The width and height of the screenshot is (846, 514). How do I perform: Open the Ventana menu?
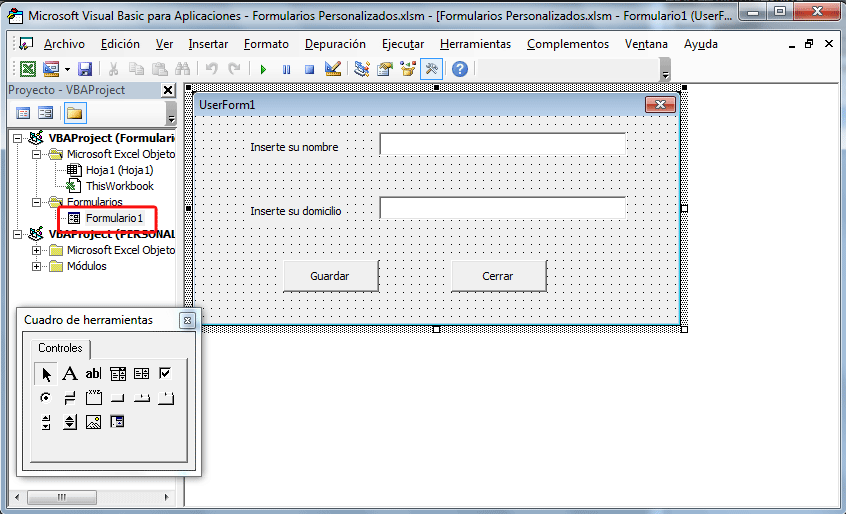click(x=646, y=44)
